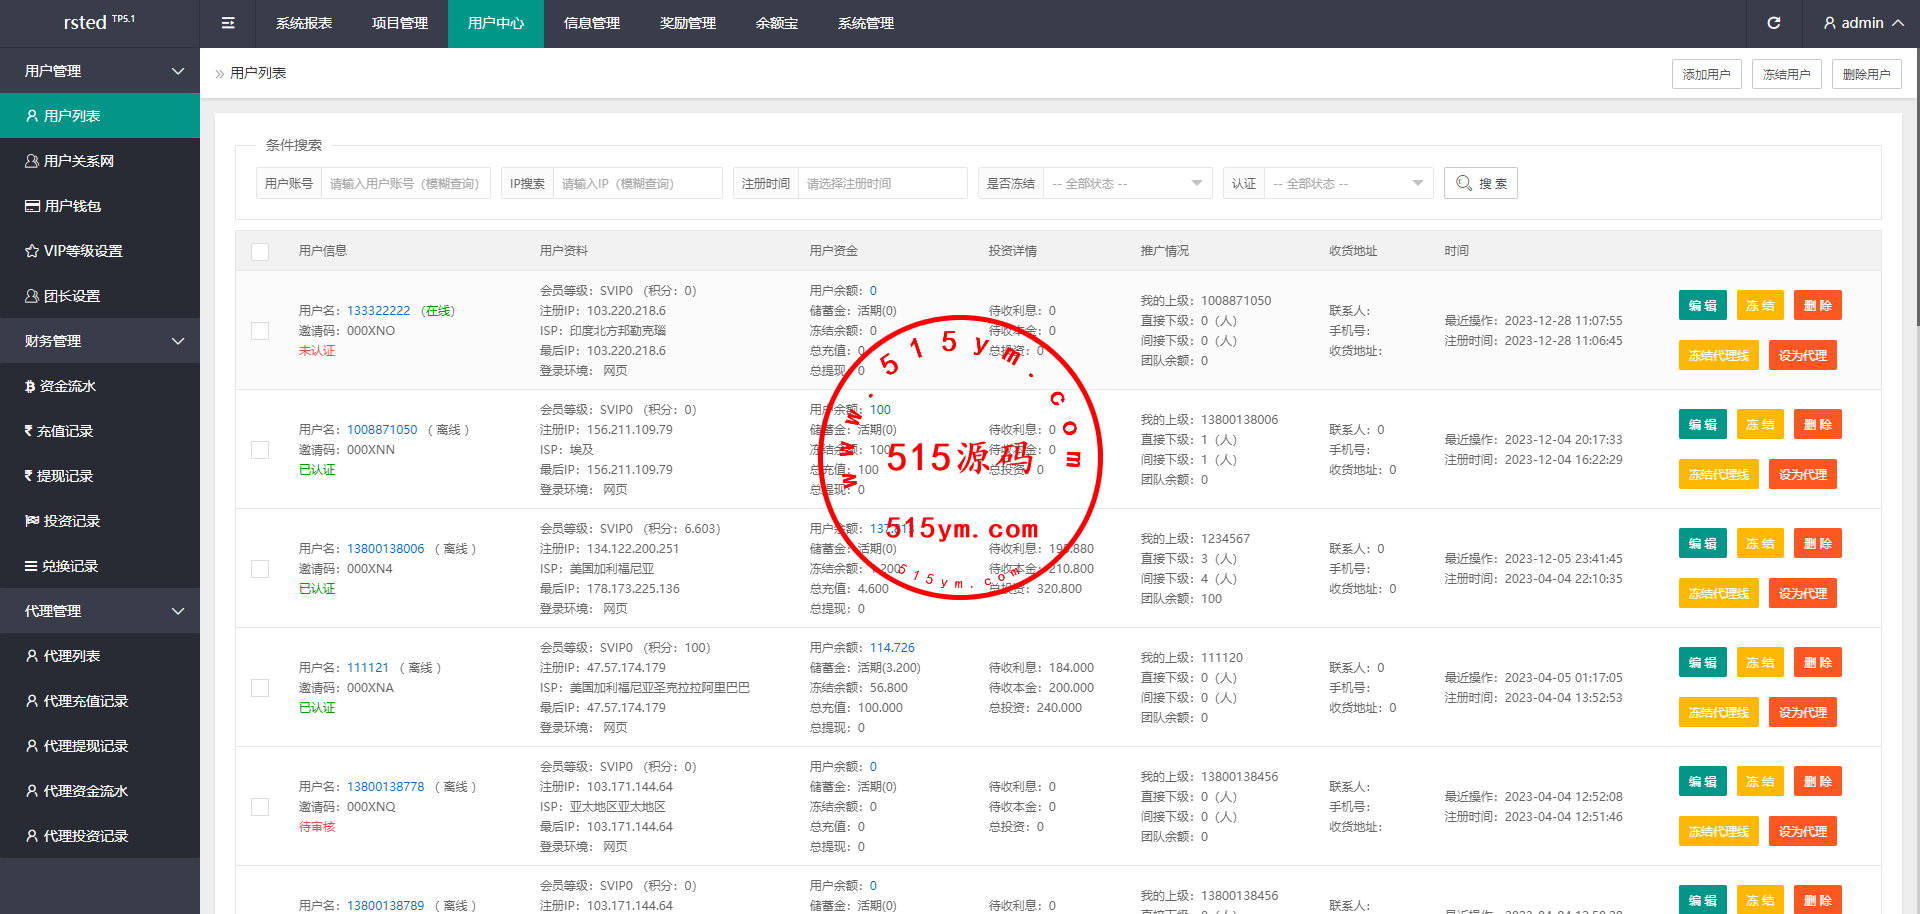Open user 1008871050 profile link
Viewport: 1920px width, 914px height.
pos(382,430)
